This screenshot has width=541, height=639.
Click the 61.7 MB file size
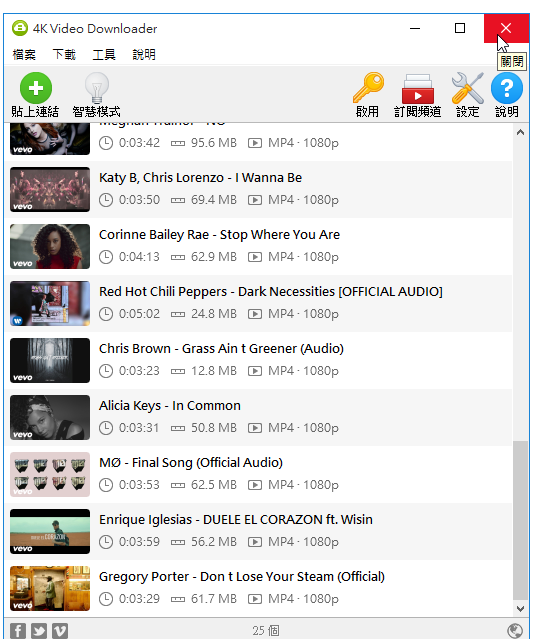click(214, 599)
